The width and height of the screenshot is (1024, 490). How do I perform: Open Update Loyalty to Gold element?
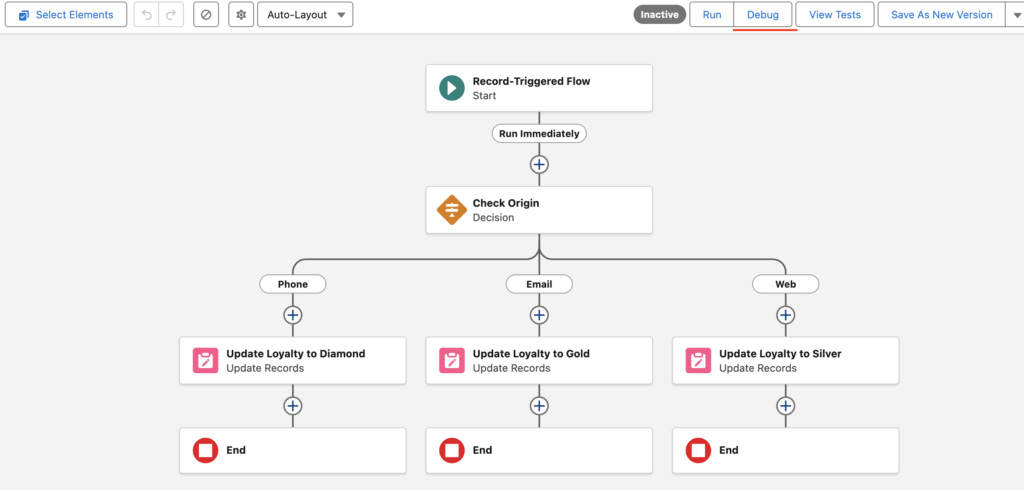click(x=539, y=361)
